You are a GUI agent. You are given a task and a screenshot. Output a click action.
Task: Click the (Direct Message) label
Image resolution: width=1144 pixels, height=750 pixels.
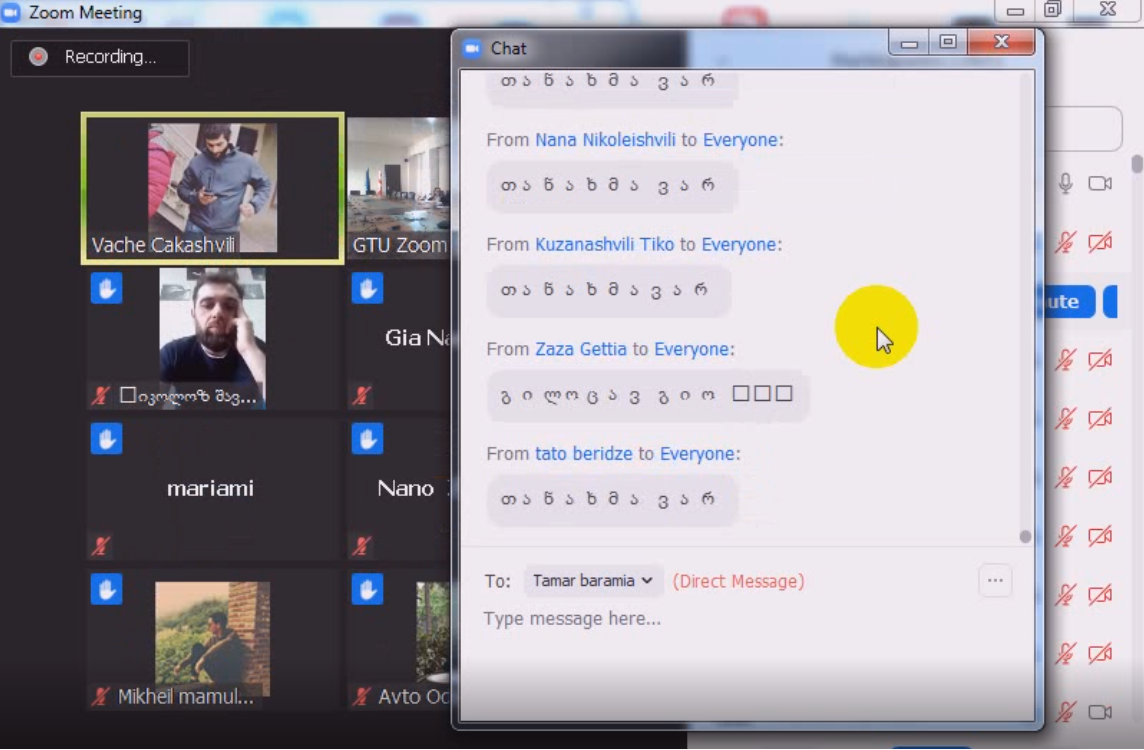coord(738,581)
